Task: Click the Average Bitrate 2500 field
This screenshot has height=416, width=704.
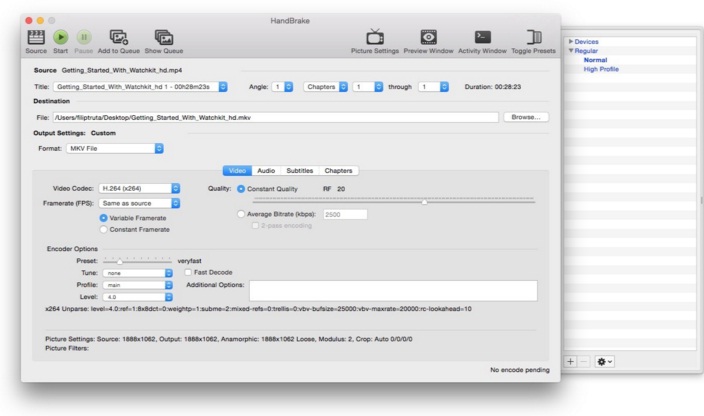Action: click(345, 215)
